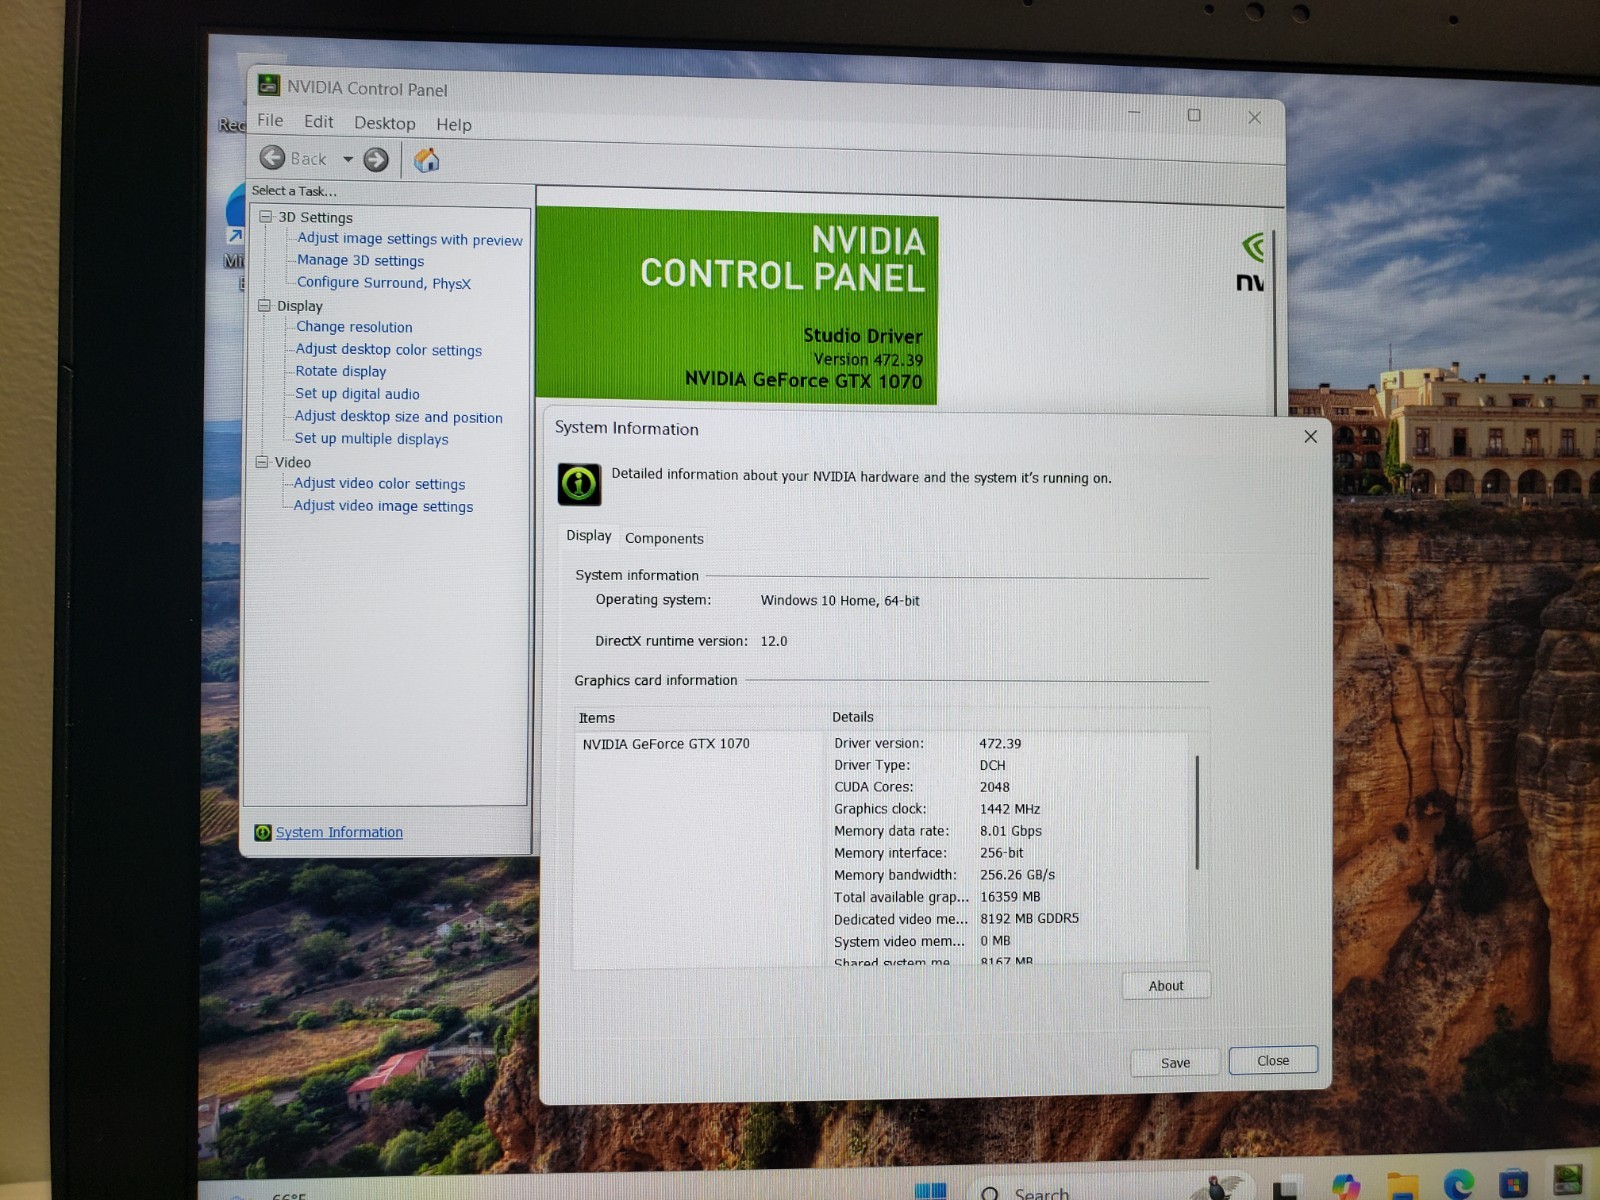The image size is (1600, 1200).
Task: Open Adjust image settings with preview
Action: tap(410, 239)
